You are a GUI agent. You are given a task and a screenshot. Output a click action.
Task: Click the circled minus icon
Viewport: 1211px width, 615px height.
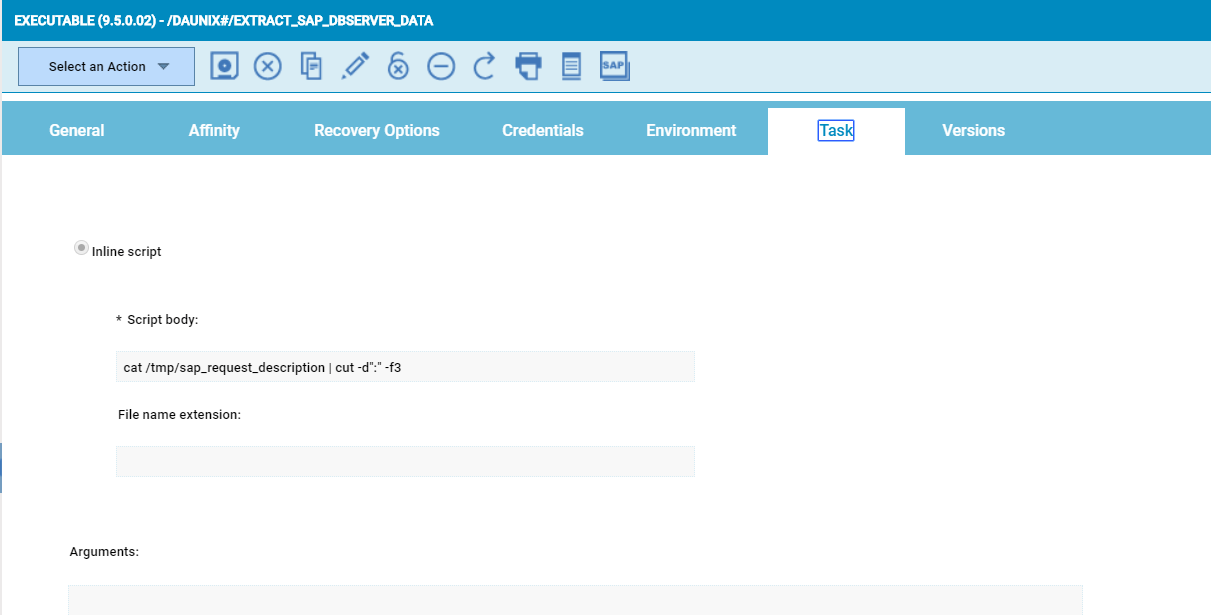point(441,67)
